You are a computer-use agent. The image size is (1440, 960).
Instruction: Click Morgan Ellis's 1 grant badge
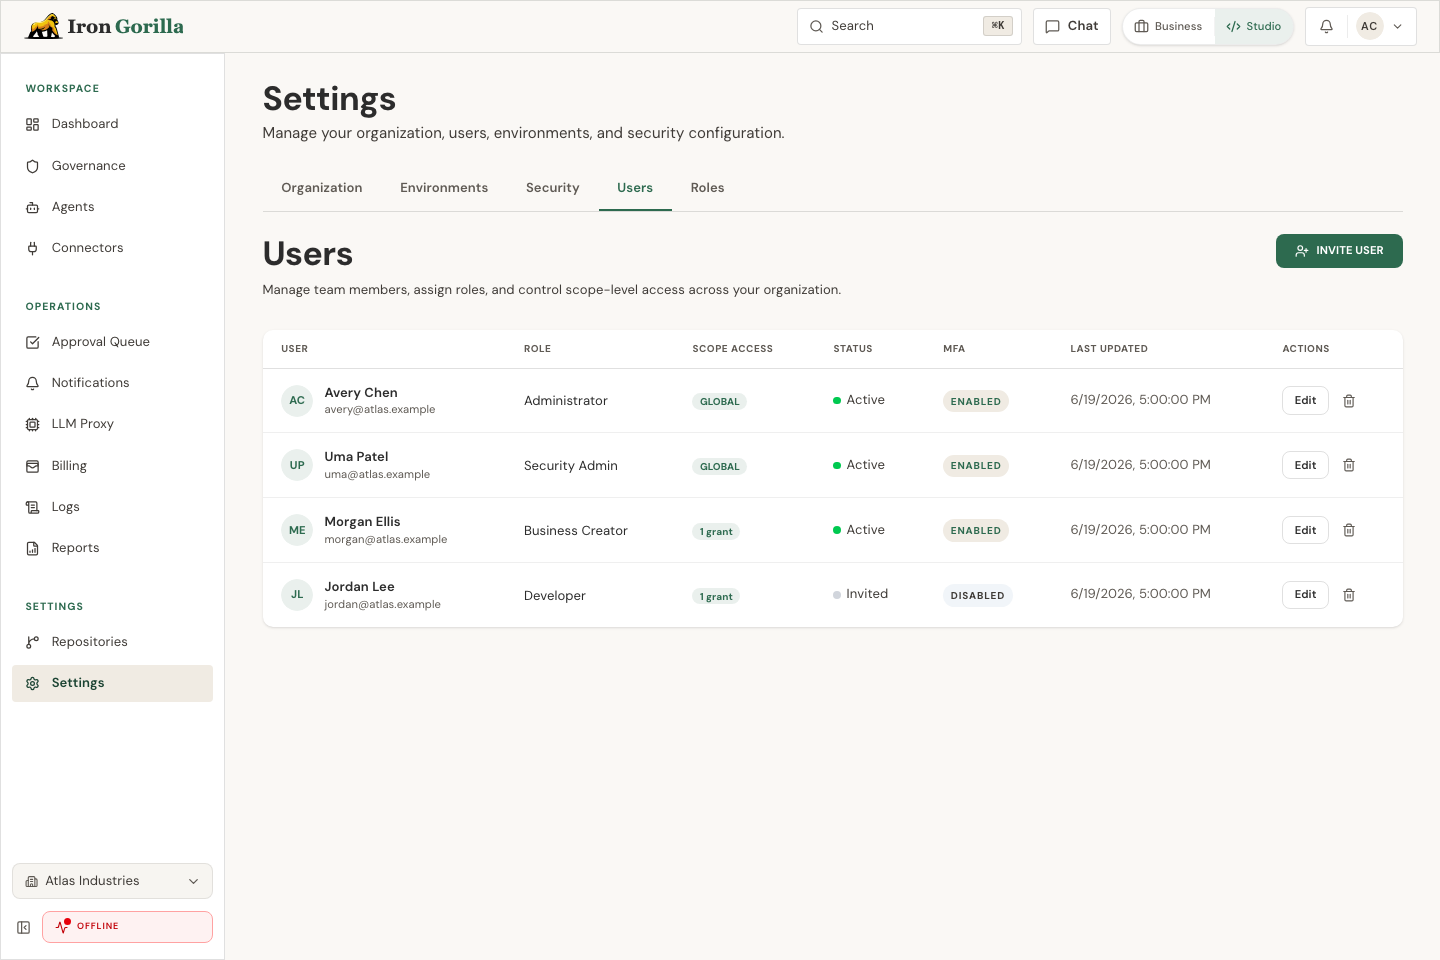click(716, 532)
